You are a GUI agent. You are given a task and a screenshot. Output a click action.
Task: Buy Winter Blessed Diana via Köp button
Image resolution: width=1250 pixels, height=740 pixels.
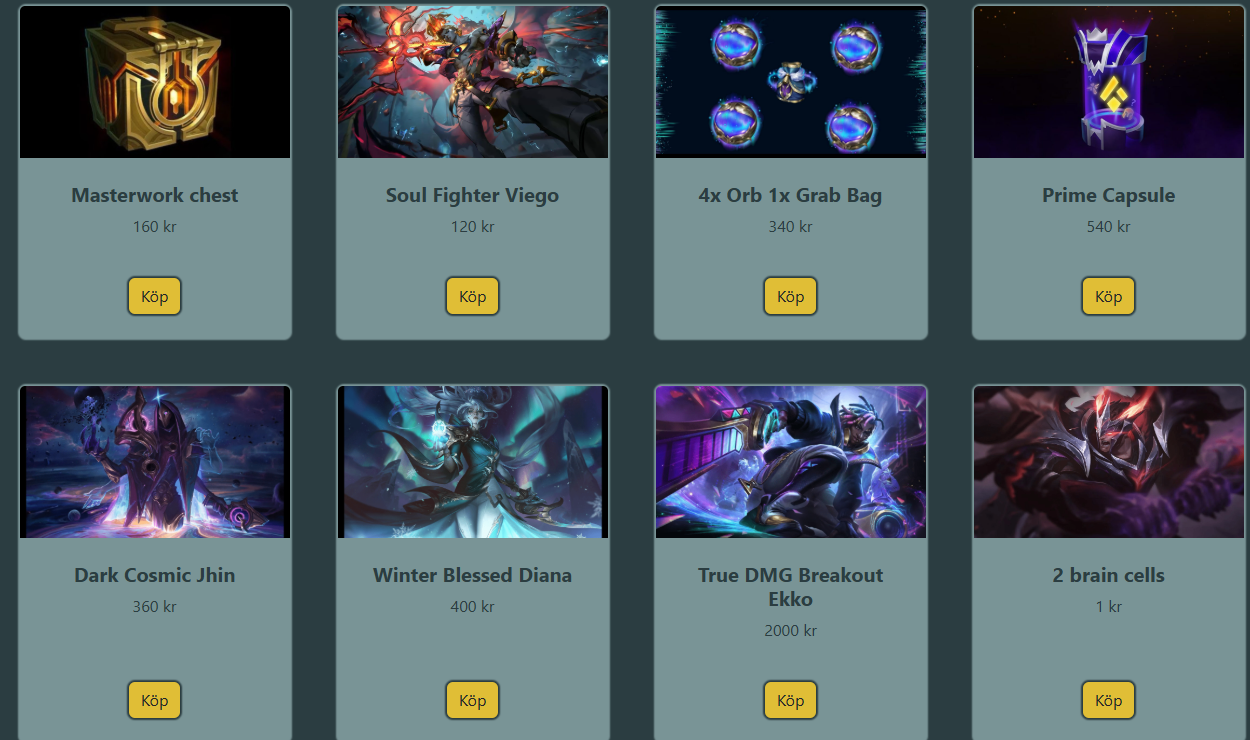point(473,700)
